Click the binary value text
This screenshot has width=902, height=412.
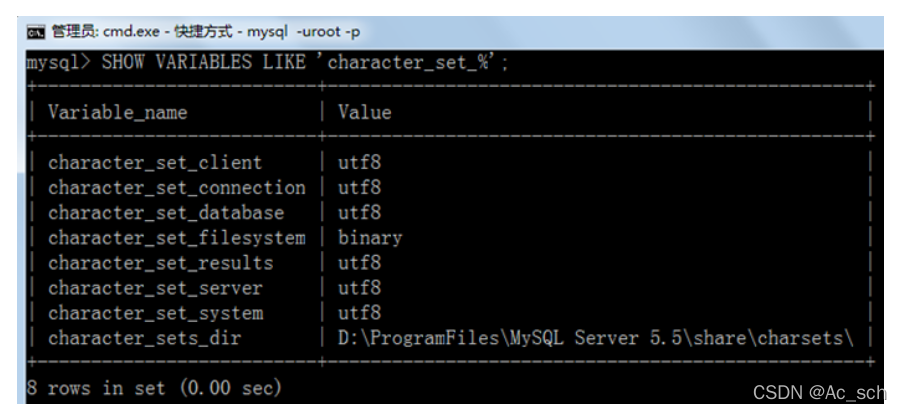tap(369, 238)
